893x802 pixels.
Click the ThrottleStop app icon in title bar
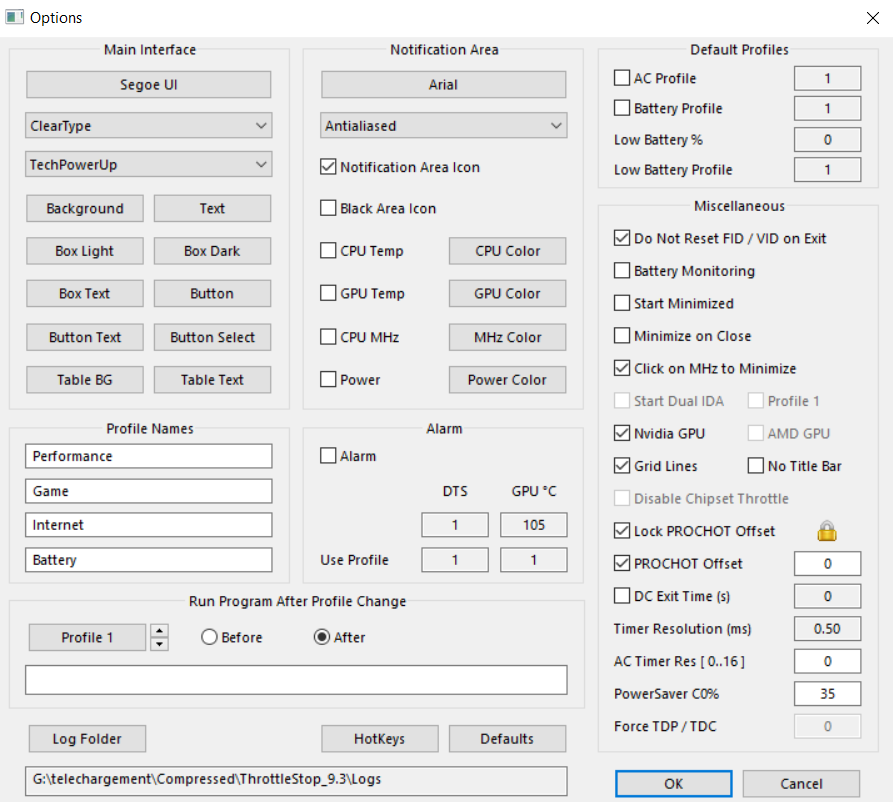(14, 17)
